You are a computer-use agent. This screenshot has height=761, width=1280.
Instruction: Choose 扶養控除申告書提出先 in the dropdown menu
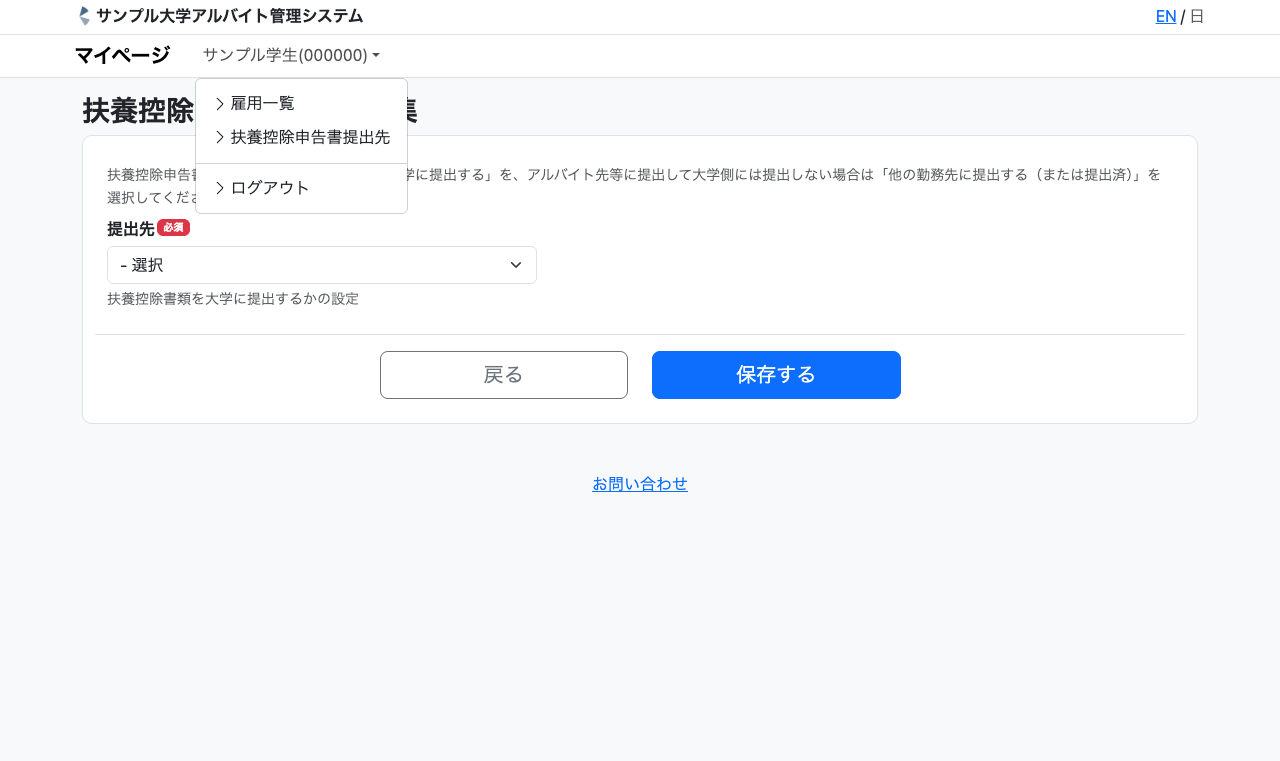tap(310, 138)
